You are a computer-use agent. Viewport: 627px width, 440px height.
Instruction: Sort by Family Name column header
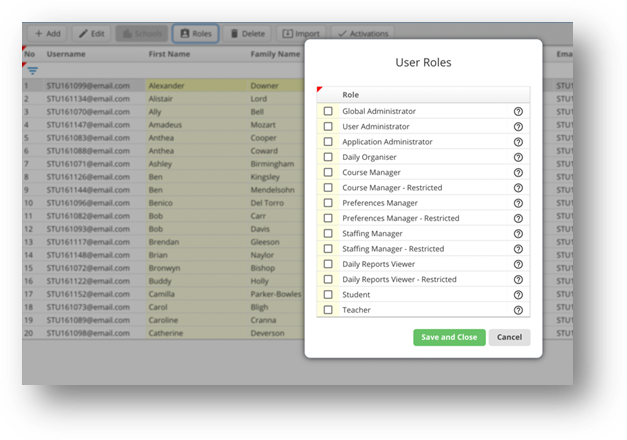click(275, 54)
